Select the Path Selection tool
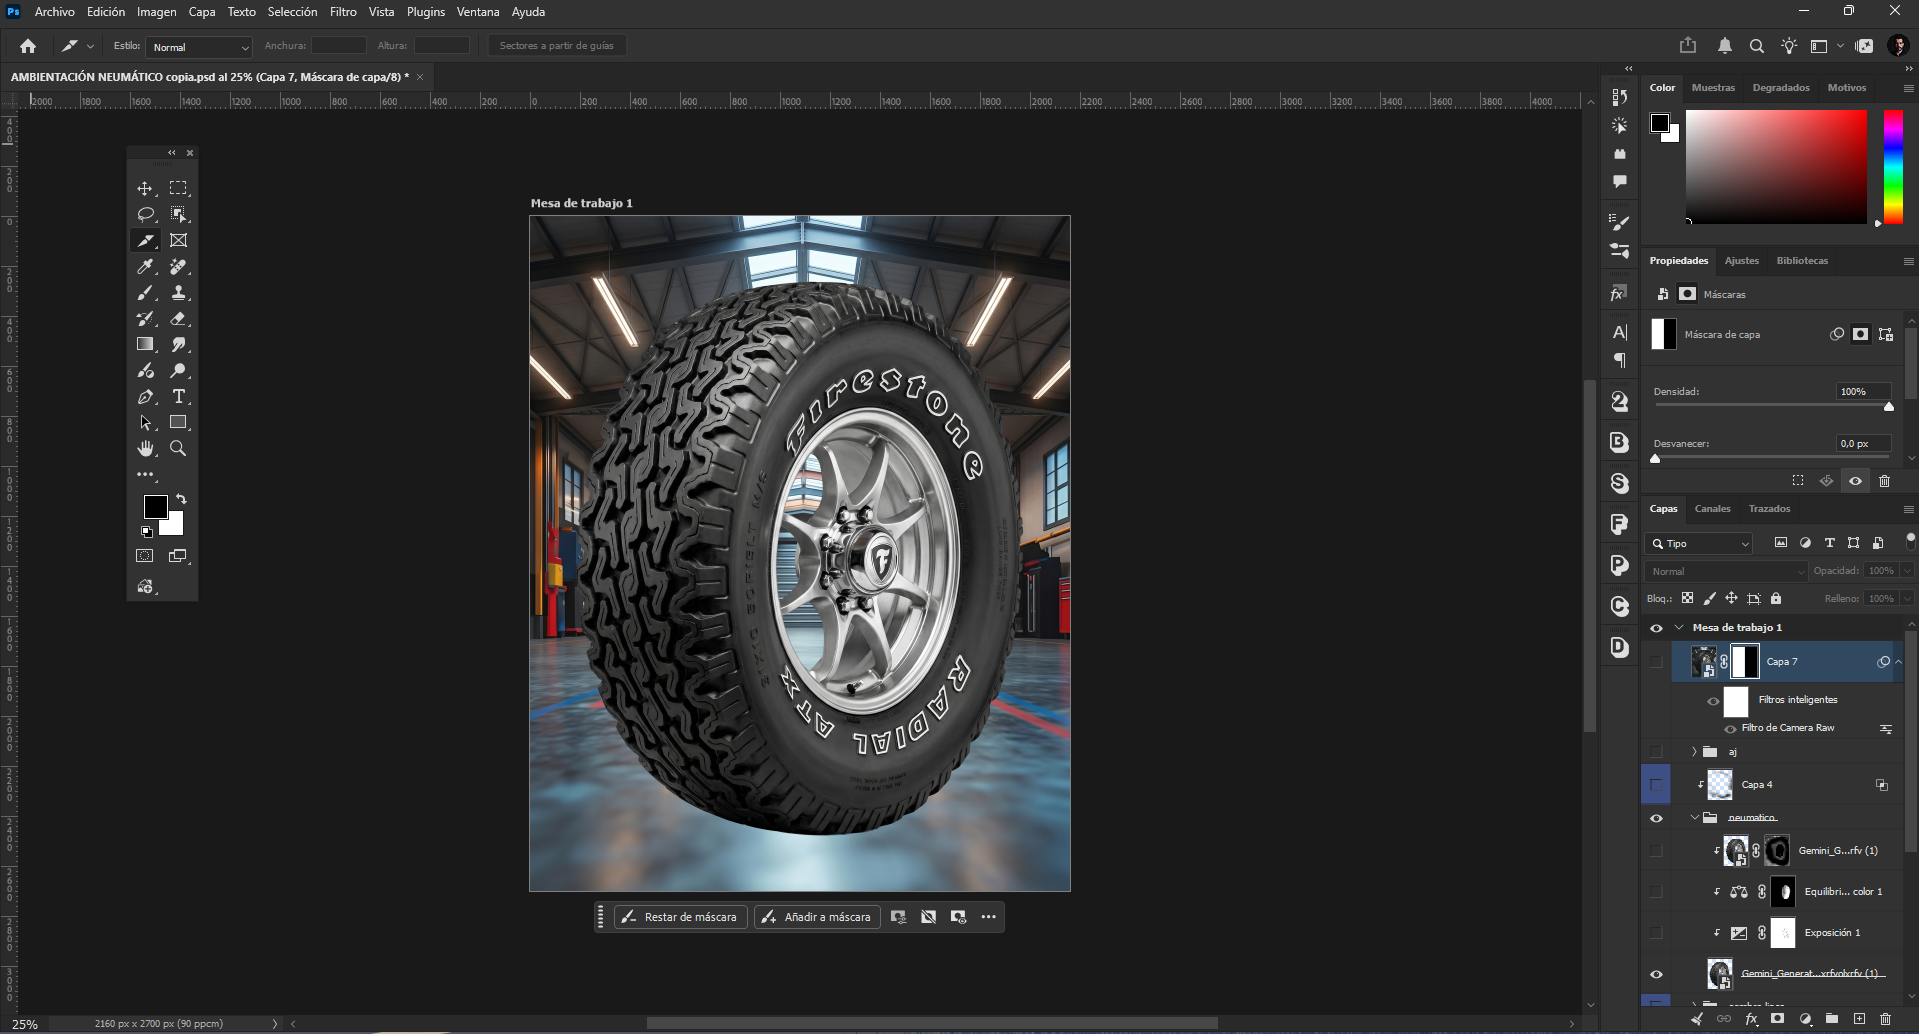This screenshot has height=1034, width=1919. [x=145, y=422]
